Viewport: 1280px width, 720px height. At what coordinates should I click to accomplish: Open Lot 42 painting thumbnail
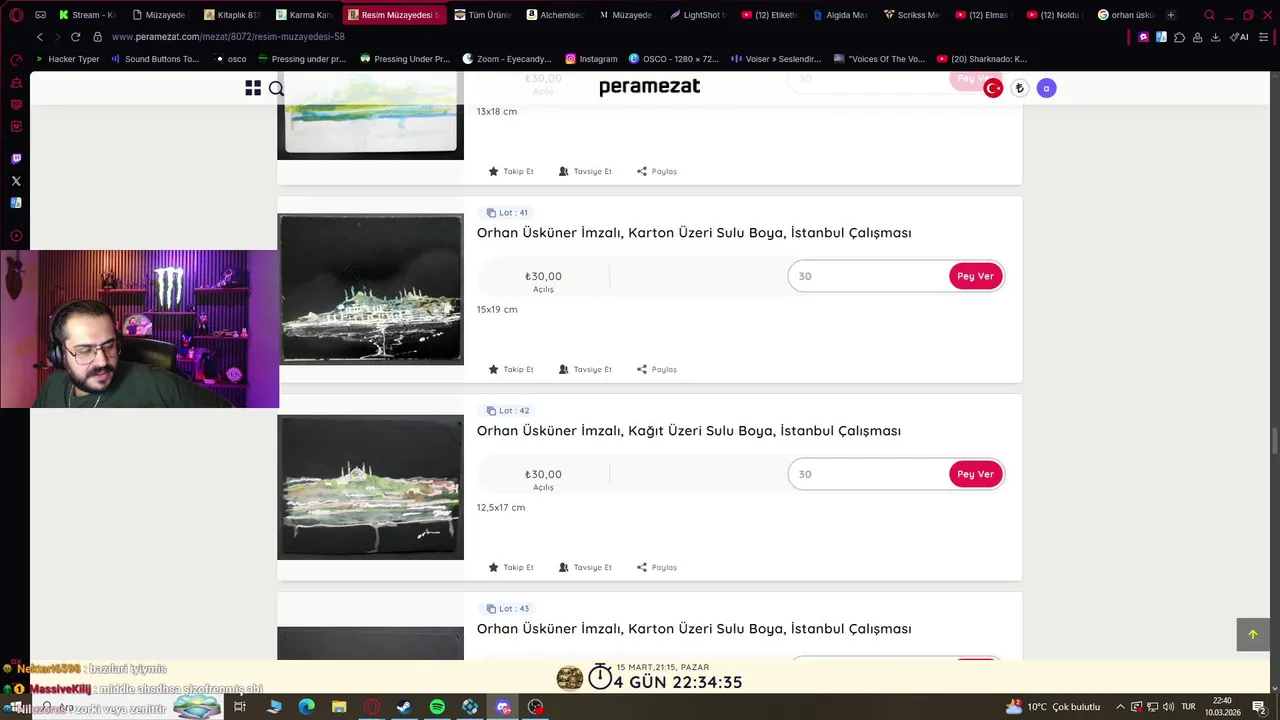[371, 487]
